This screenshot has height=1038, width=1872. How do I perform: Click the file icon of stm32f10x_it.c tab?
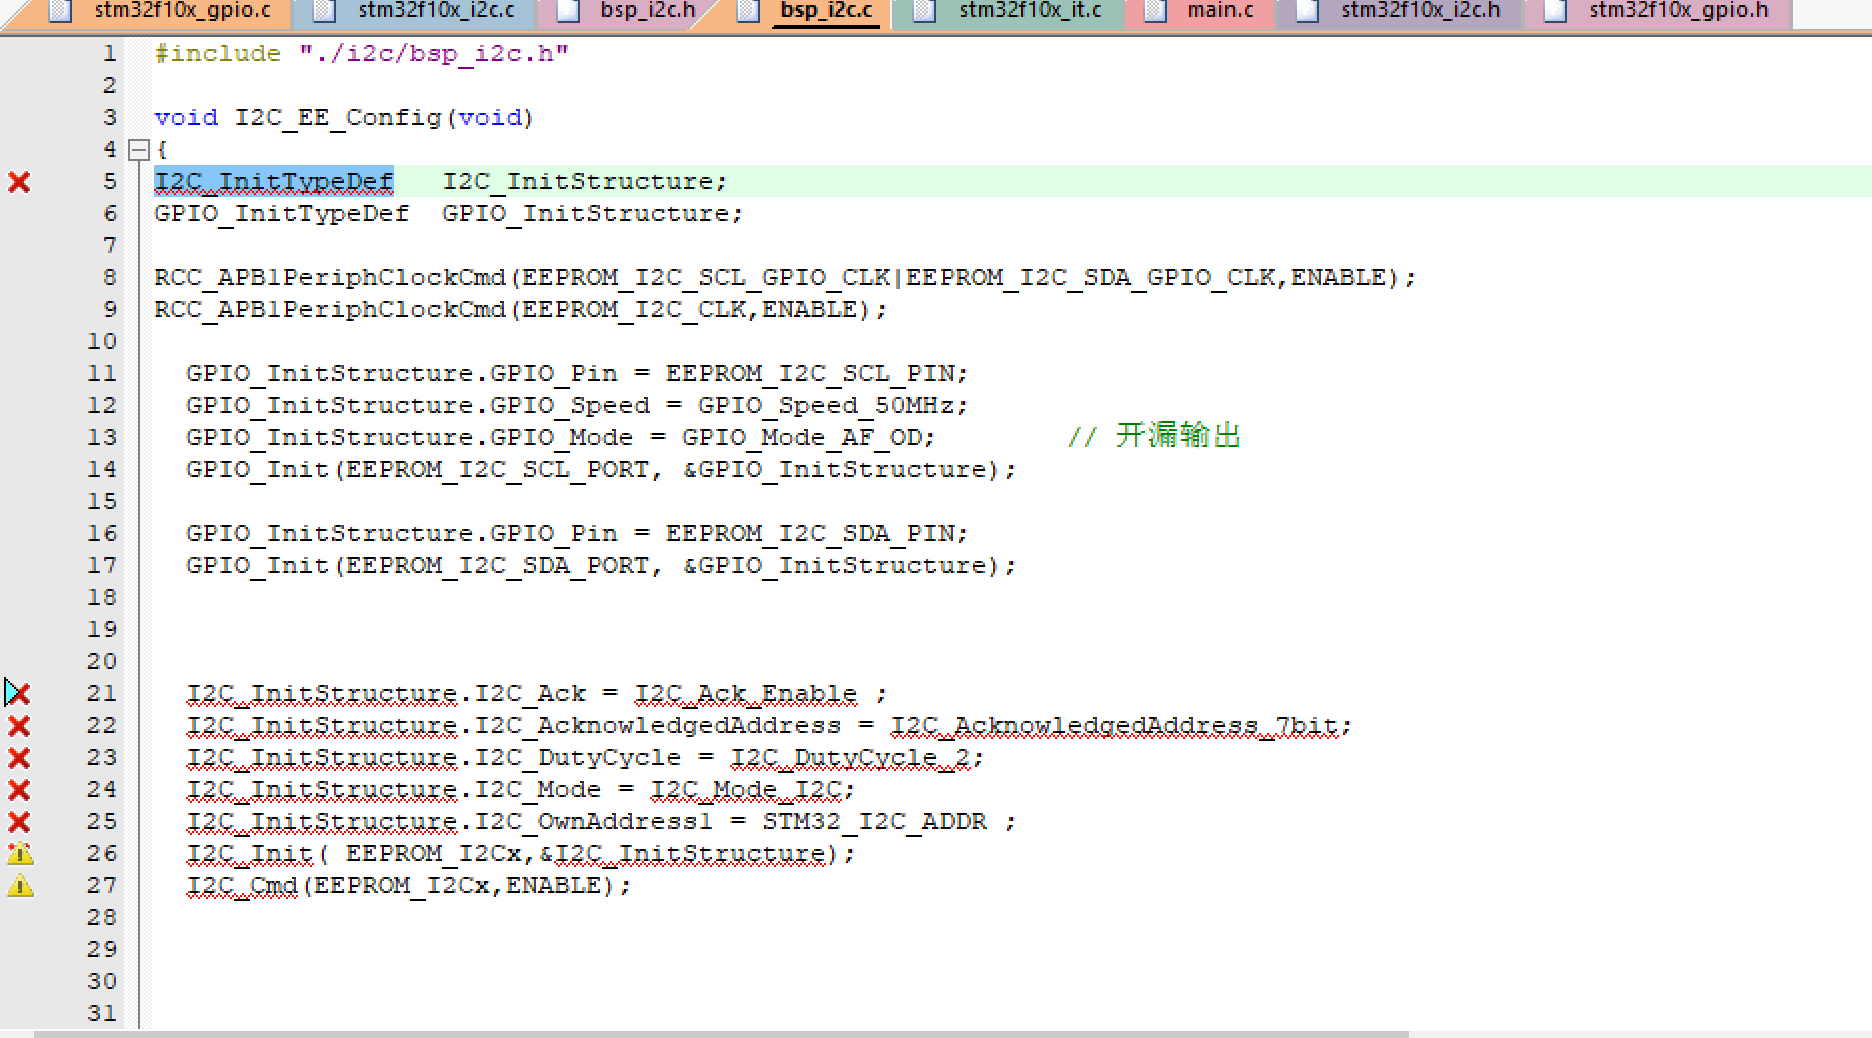tap(925, 11)
